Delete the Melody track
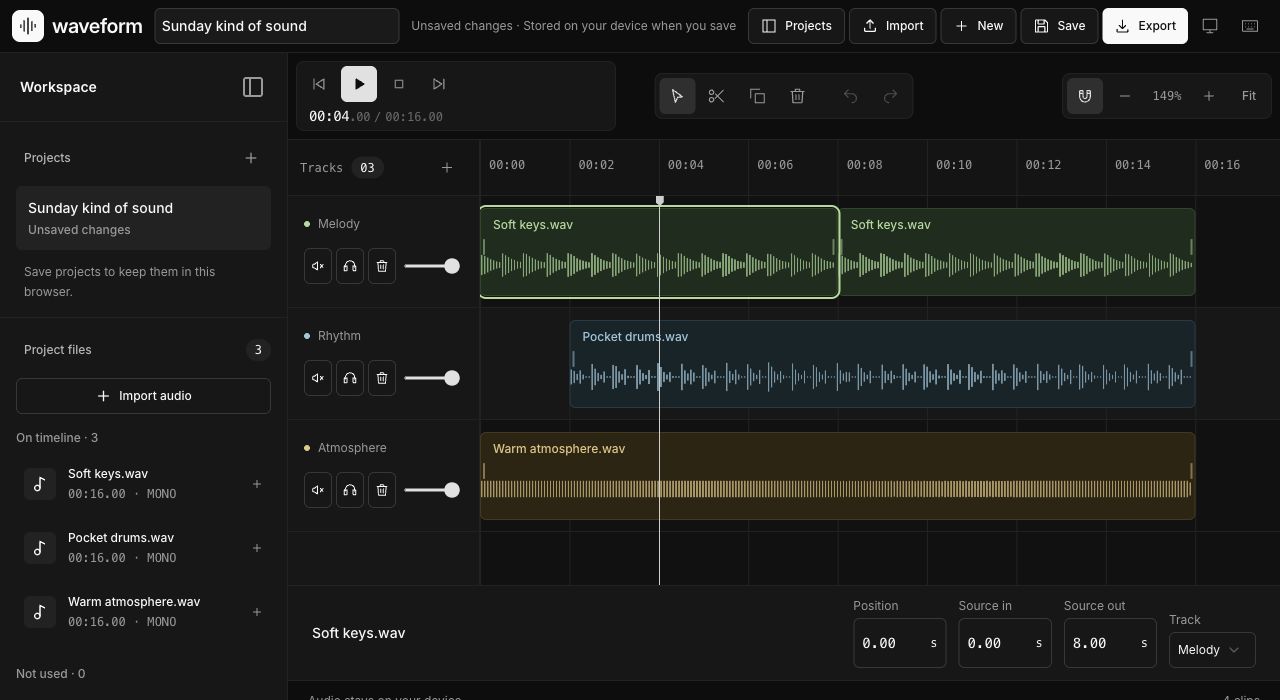Image resolution: width=1280 pixels, height=700 pixels. pos(382,266)
